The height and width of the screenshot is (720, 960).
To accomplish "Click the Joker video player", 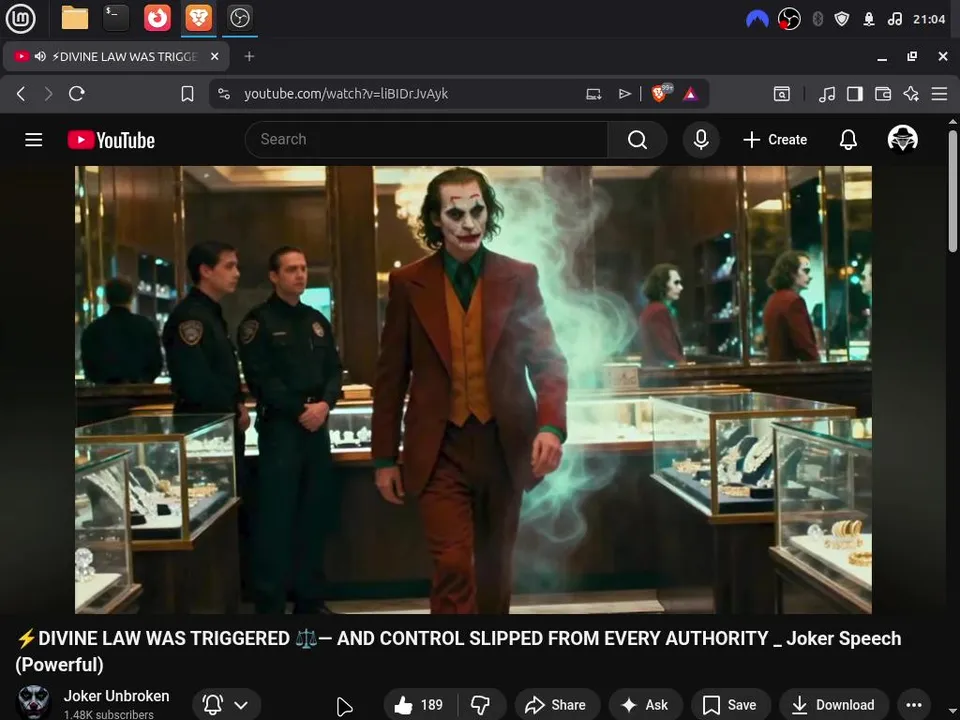I will (473, 389).
